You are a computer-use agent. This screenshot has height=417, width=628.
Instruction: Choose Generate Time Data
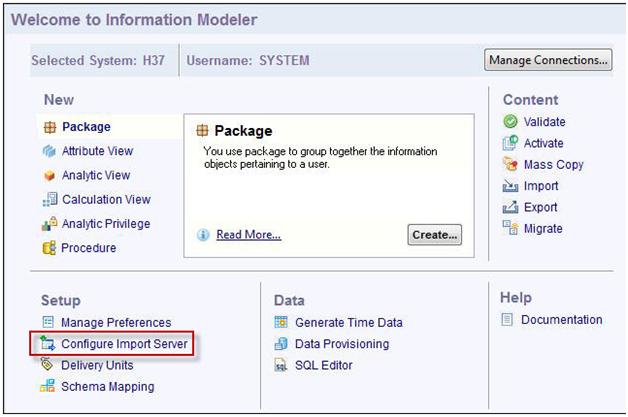(x=348, y=322)
